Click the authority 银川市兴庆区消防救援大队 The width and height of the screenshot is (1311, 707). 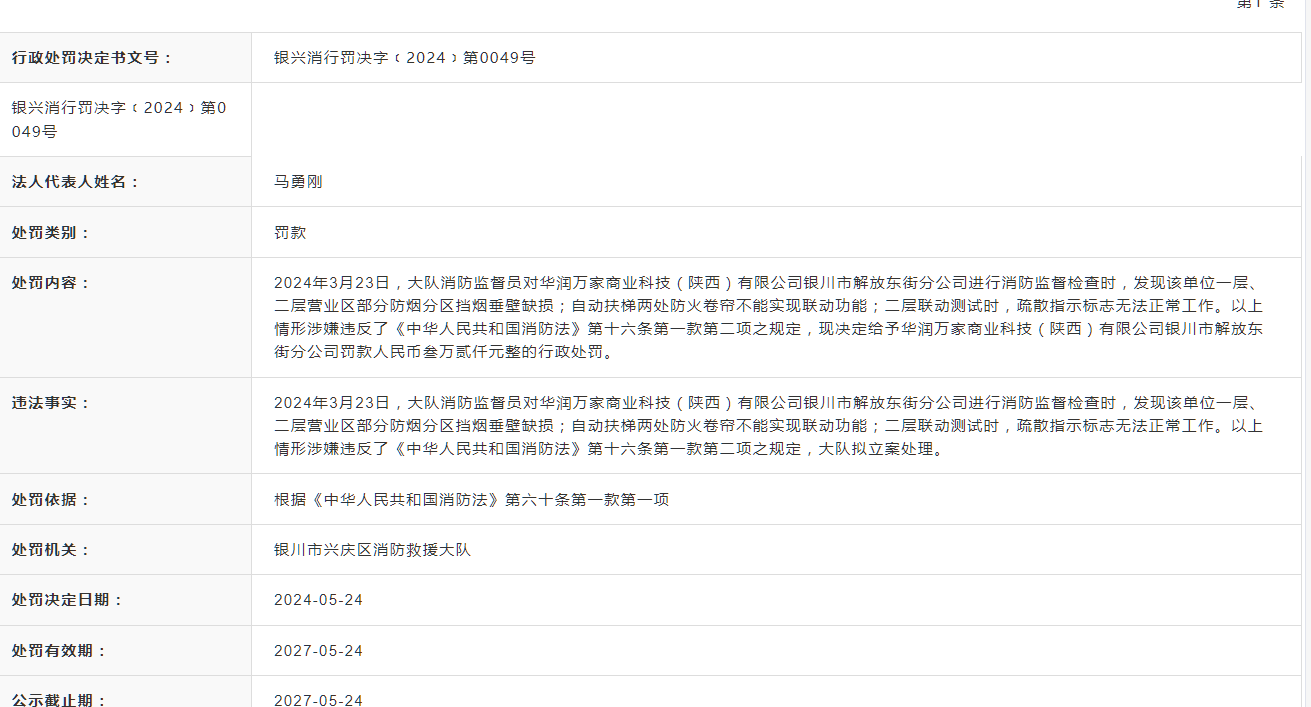tap(372, 550)
